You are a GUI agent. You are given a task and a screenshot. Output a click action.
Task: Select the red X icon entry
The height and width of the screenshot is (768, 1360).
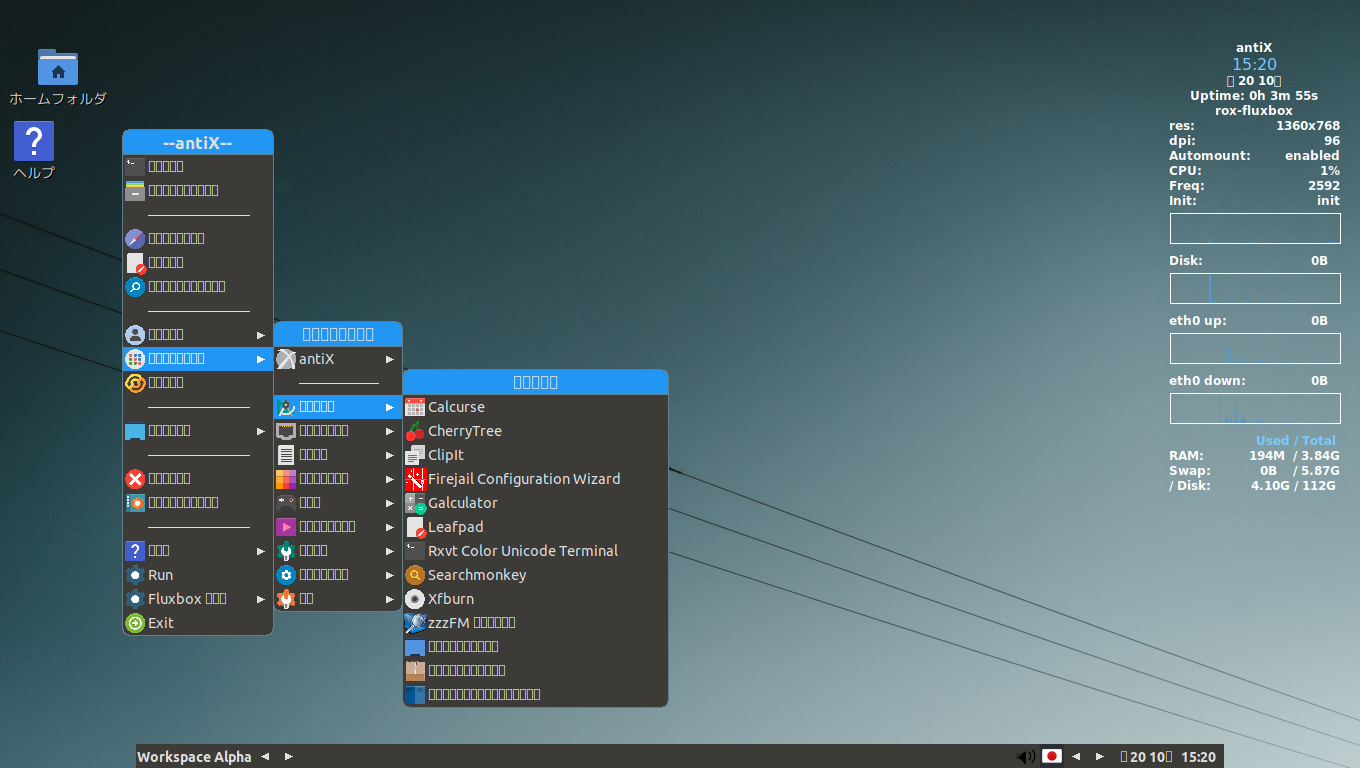click(198, 479)
